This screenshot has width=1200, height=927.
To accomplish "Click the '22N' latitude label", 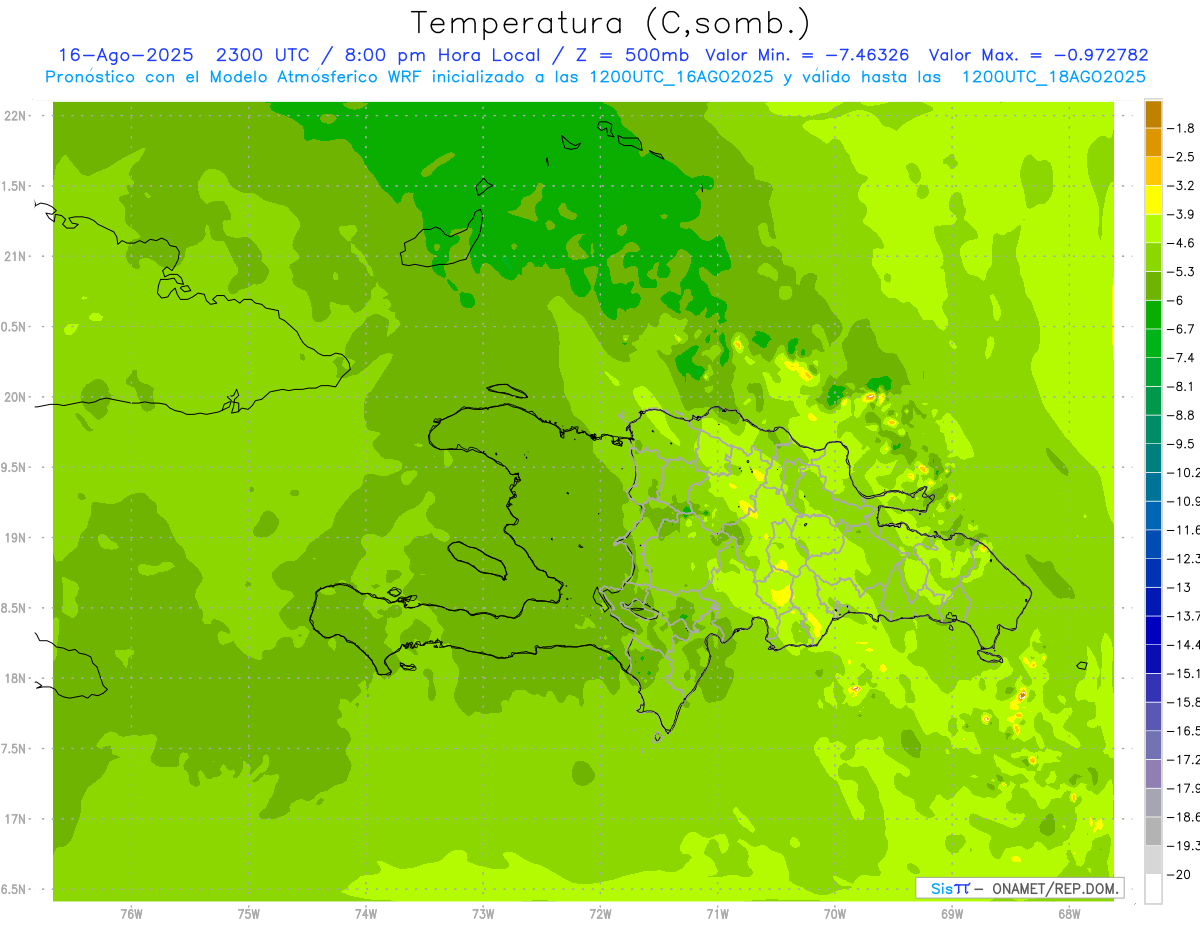I will click(x=16, y=116).
